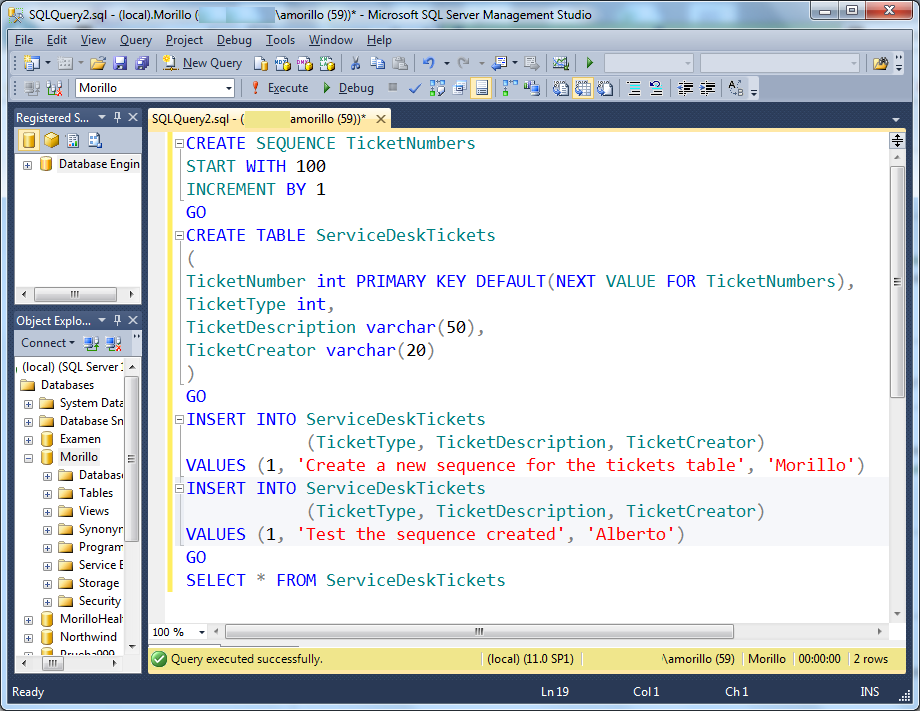Image resolution: width=920 pixels, height=711 pixels.
Task: Click the Analysis Services MDX Query icon
Action: [283, 63]
